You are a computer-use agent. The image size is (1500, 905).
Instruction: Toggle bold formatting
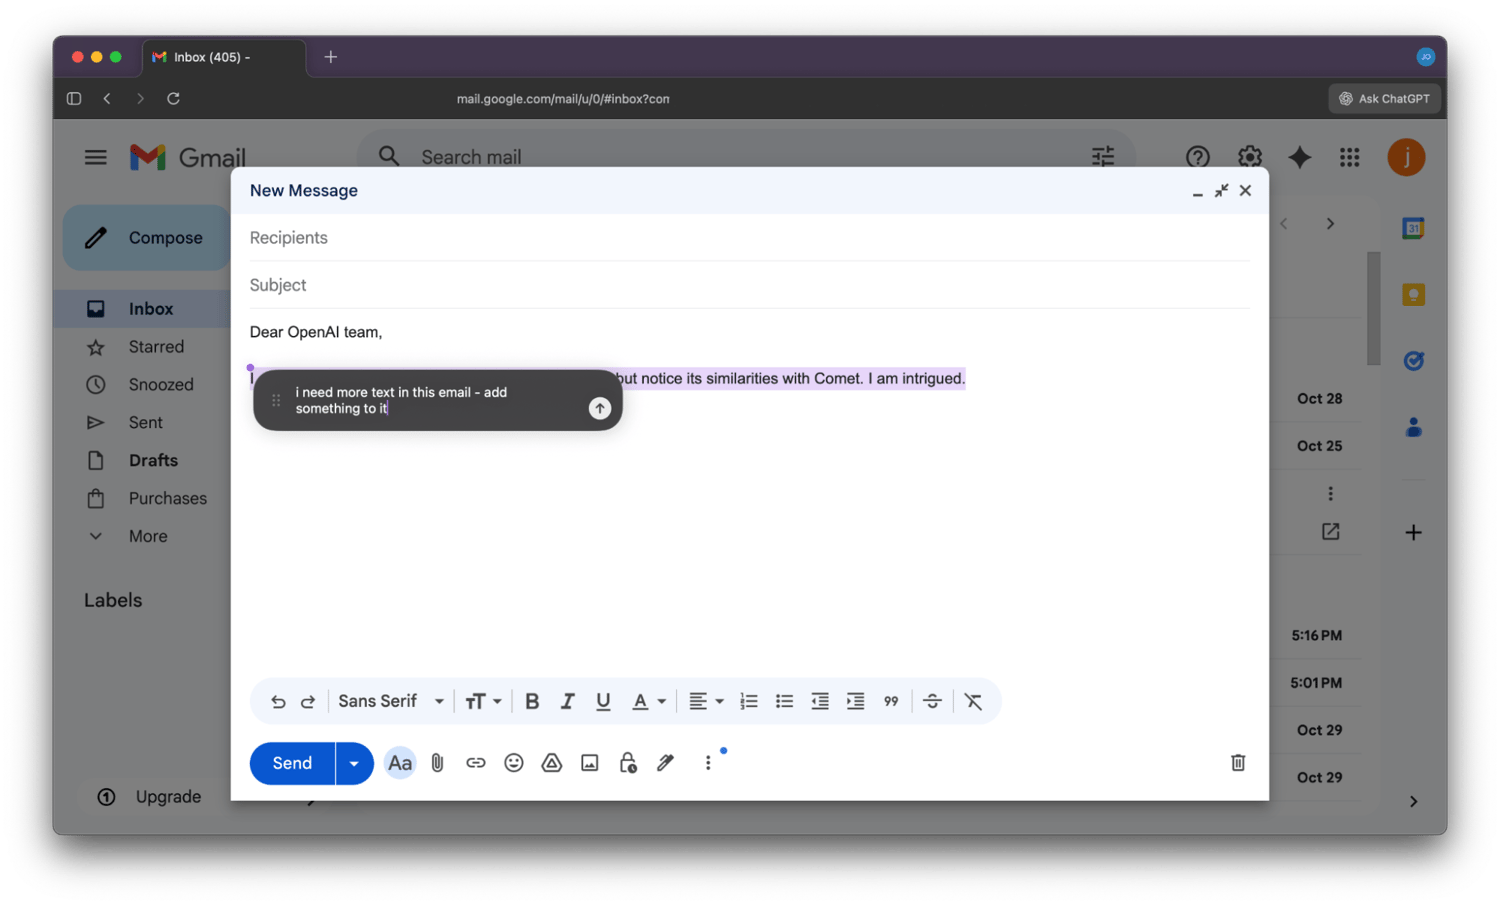[532, 702]
